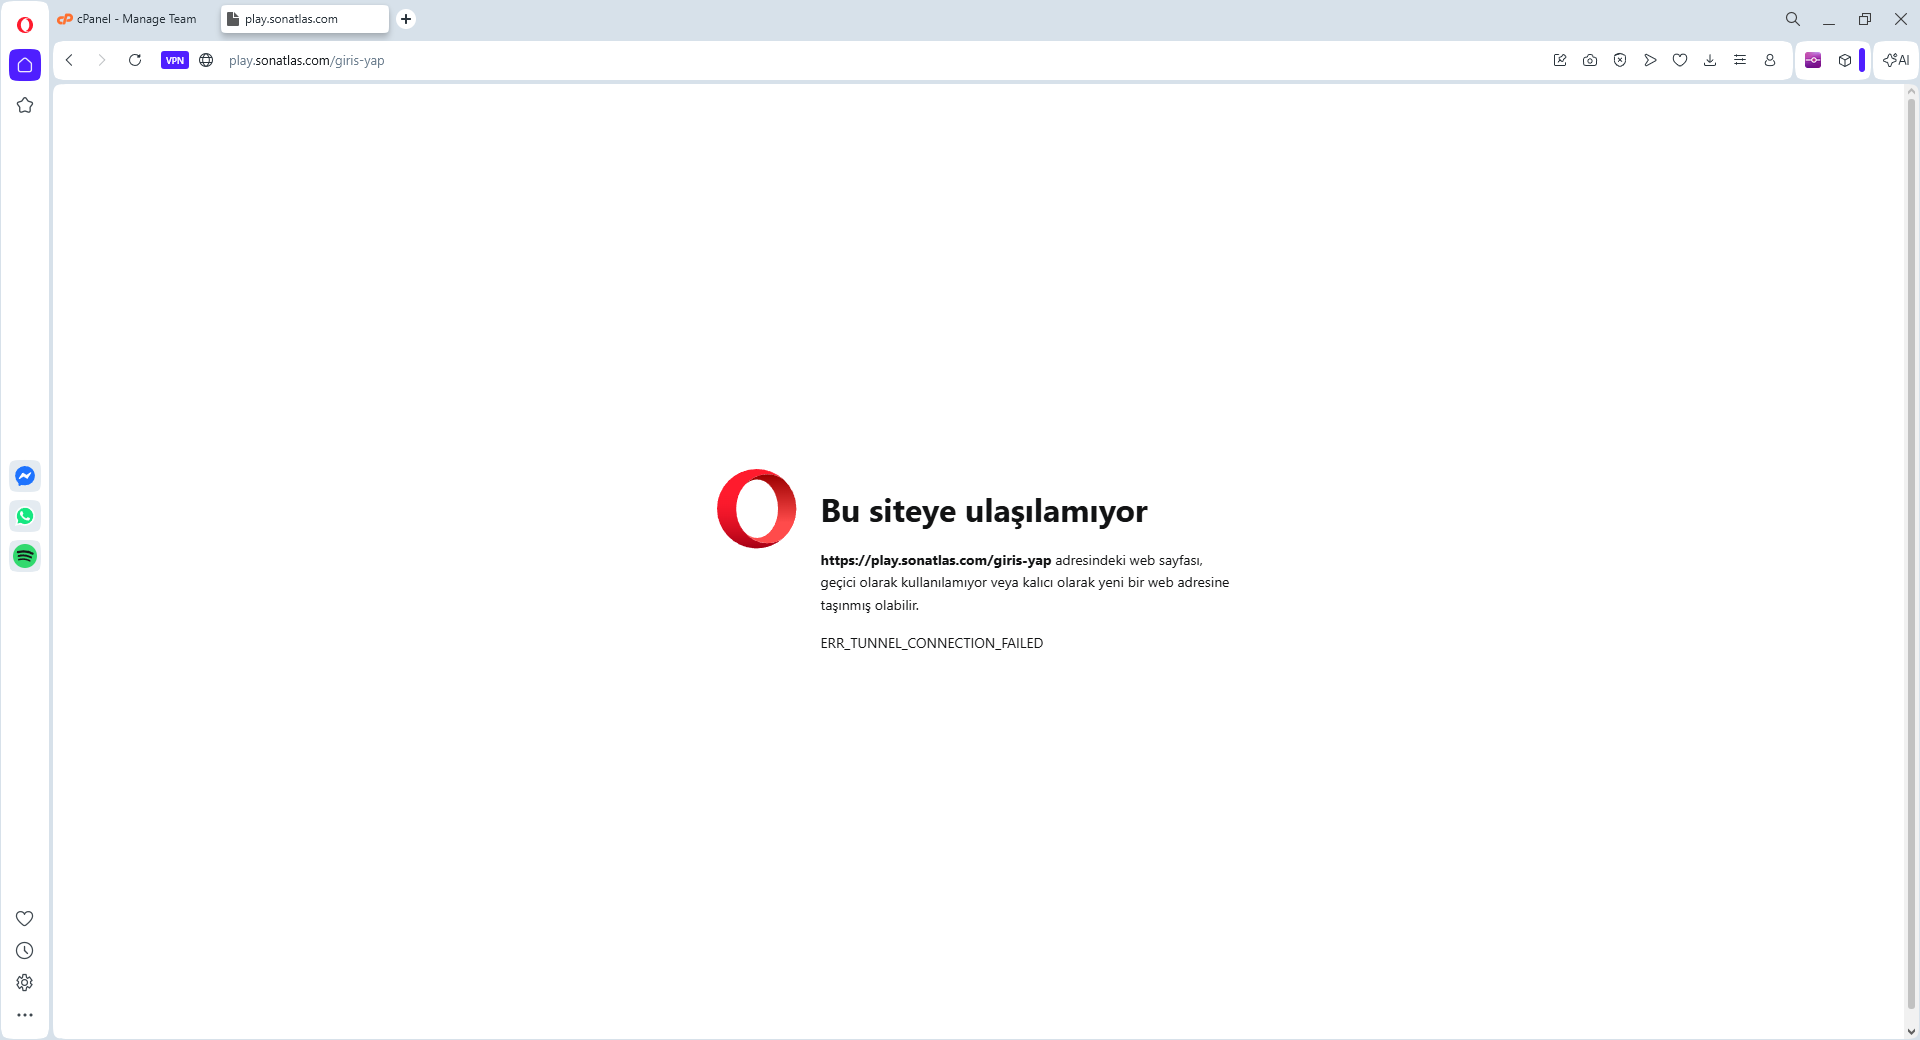1920x1040 pixels.
Task: Click the address bar URL field
Action: (880, 60)
